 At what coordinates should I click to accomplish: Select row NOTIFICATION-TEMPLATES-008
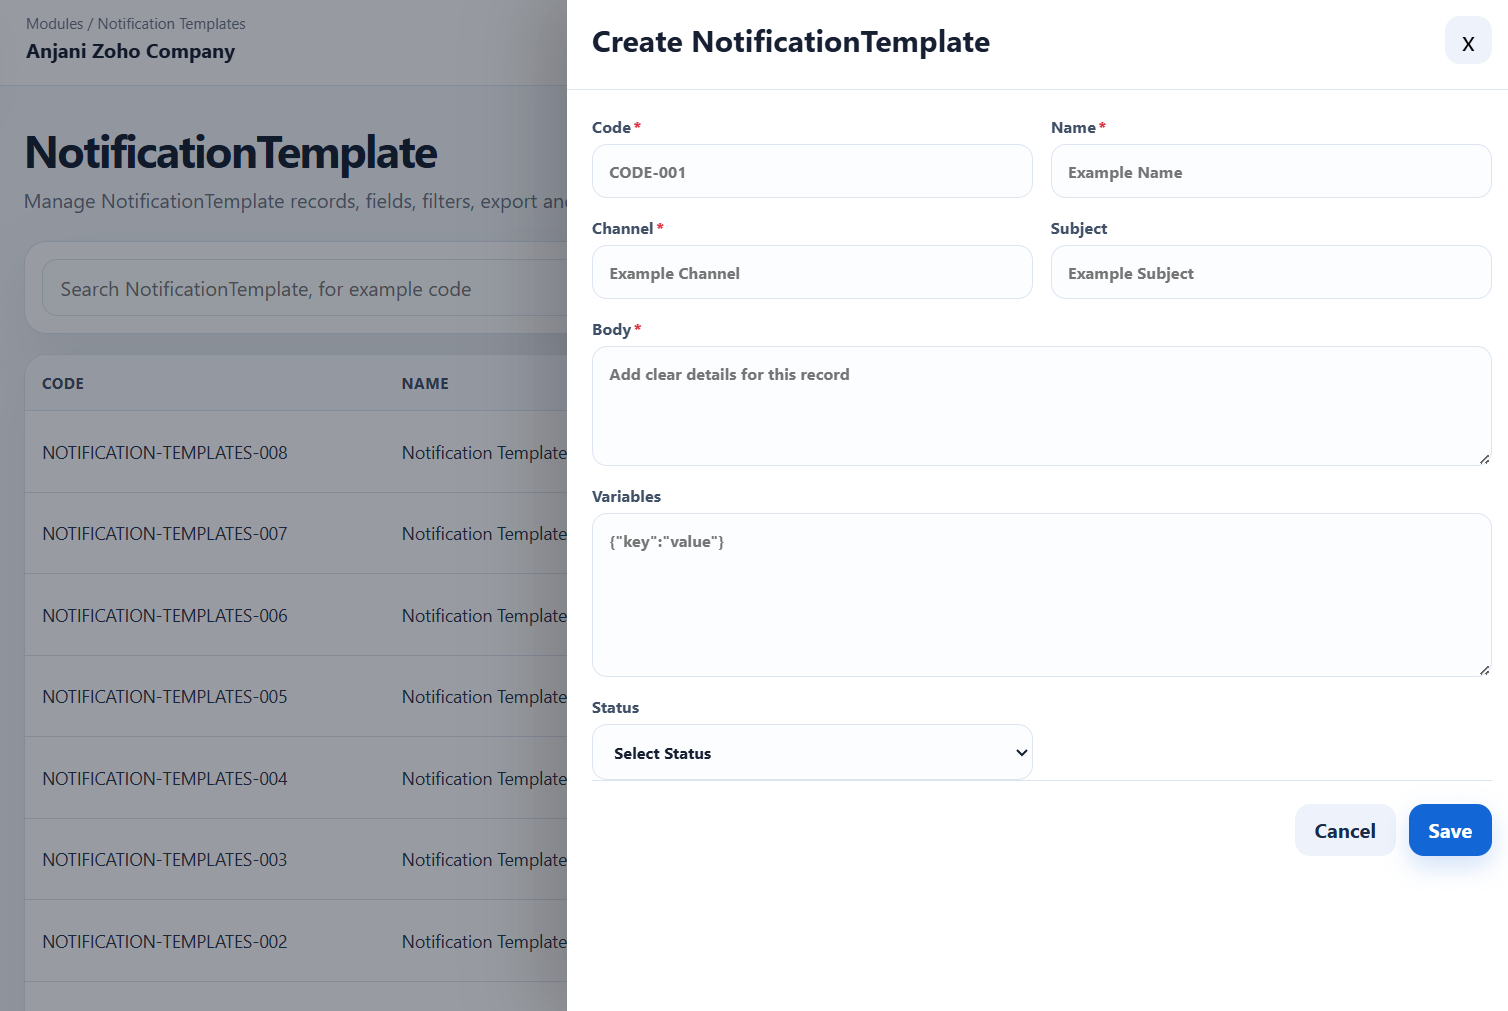pyautogui.click(x=296, y=452)
